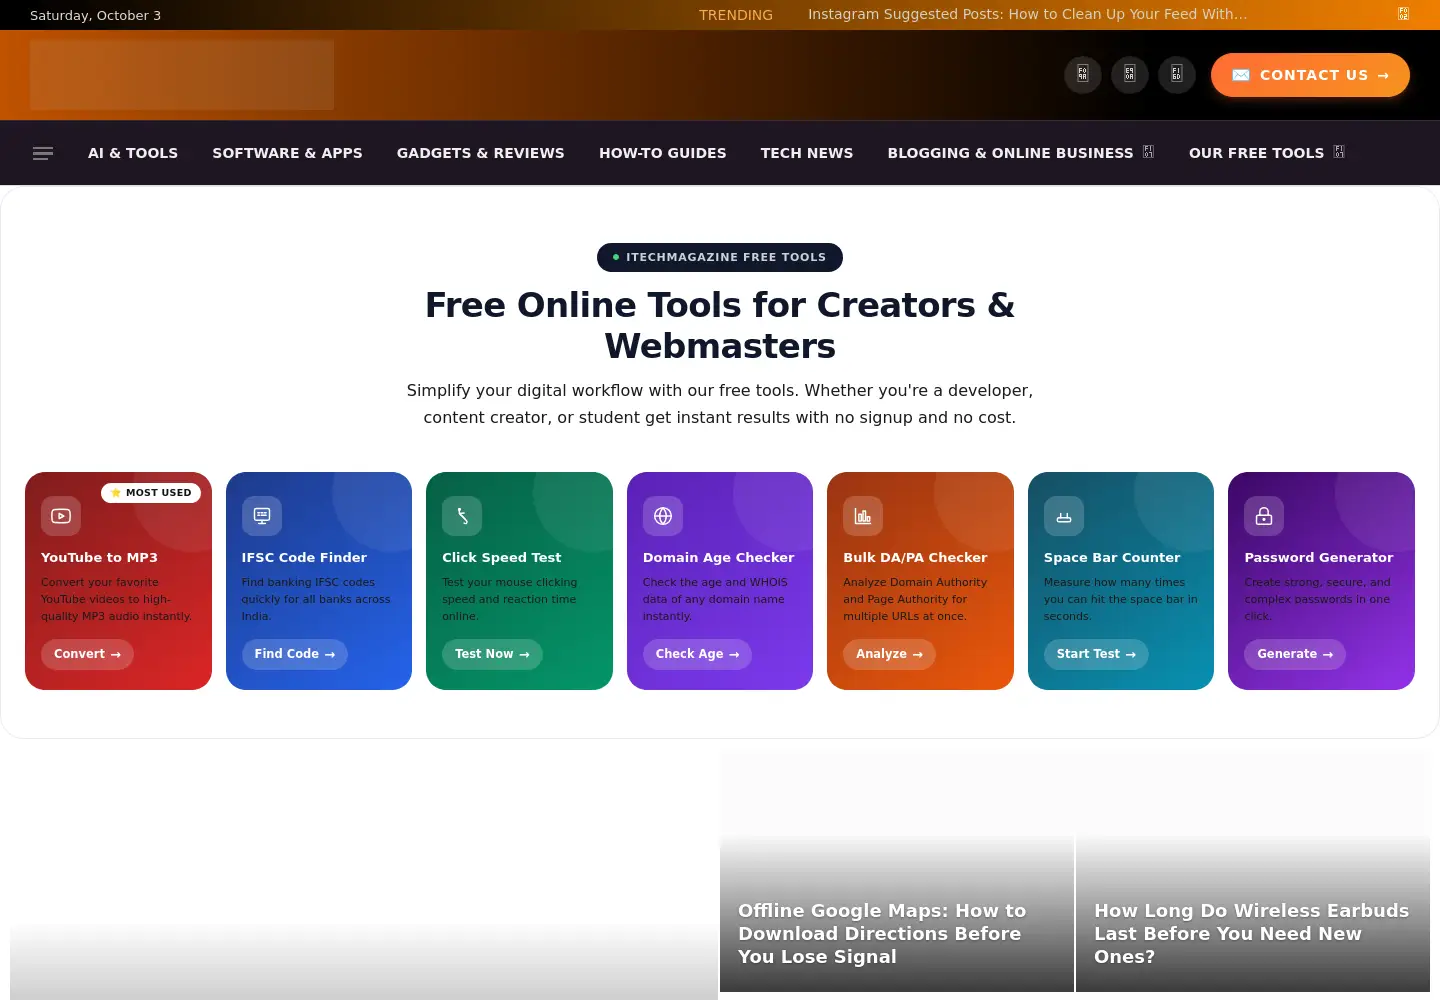
Task: Click the Bulk DA/PA Checker title
Action: tap(915, 558)
